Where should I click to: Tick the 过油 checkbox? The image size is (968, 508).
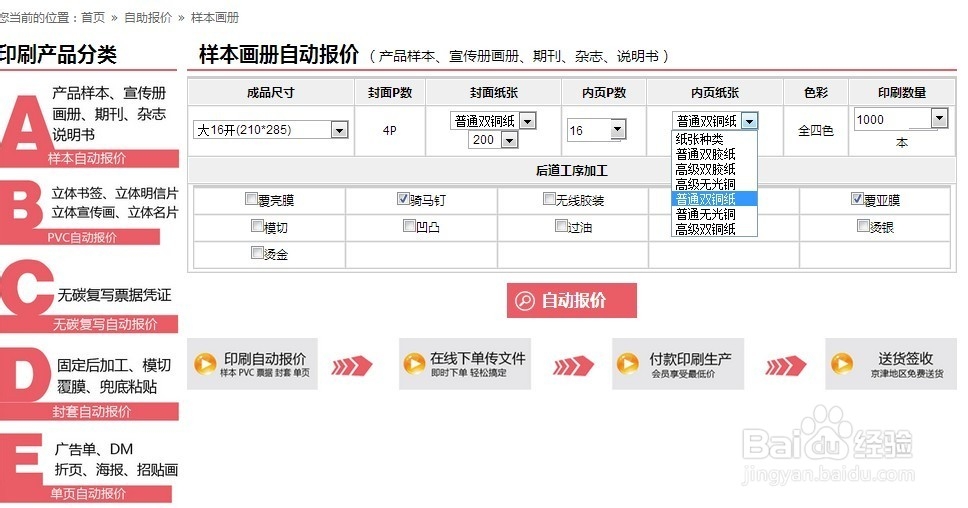click(x=561, y=226)
